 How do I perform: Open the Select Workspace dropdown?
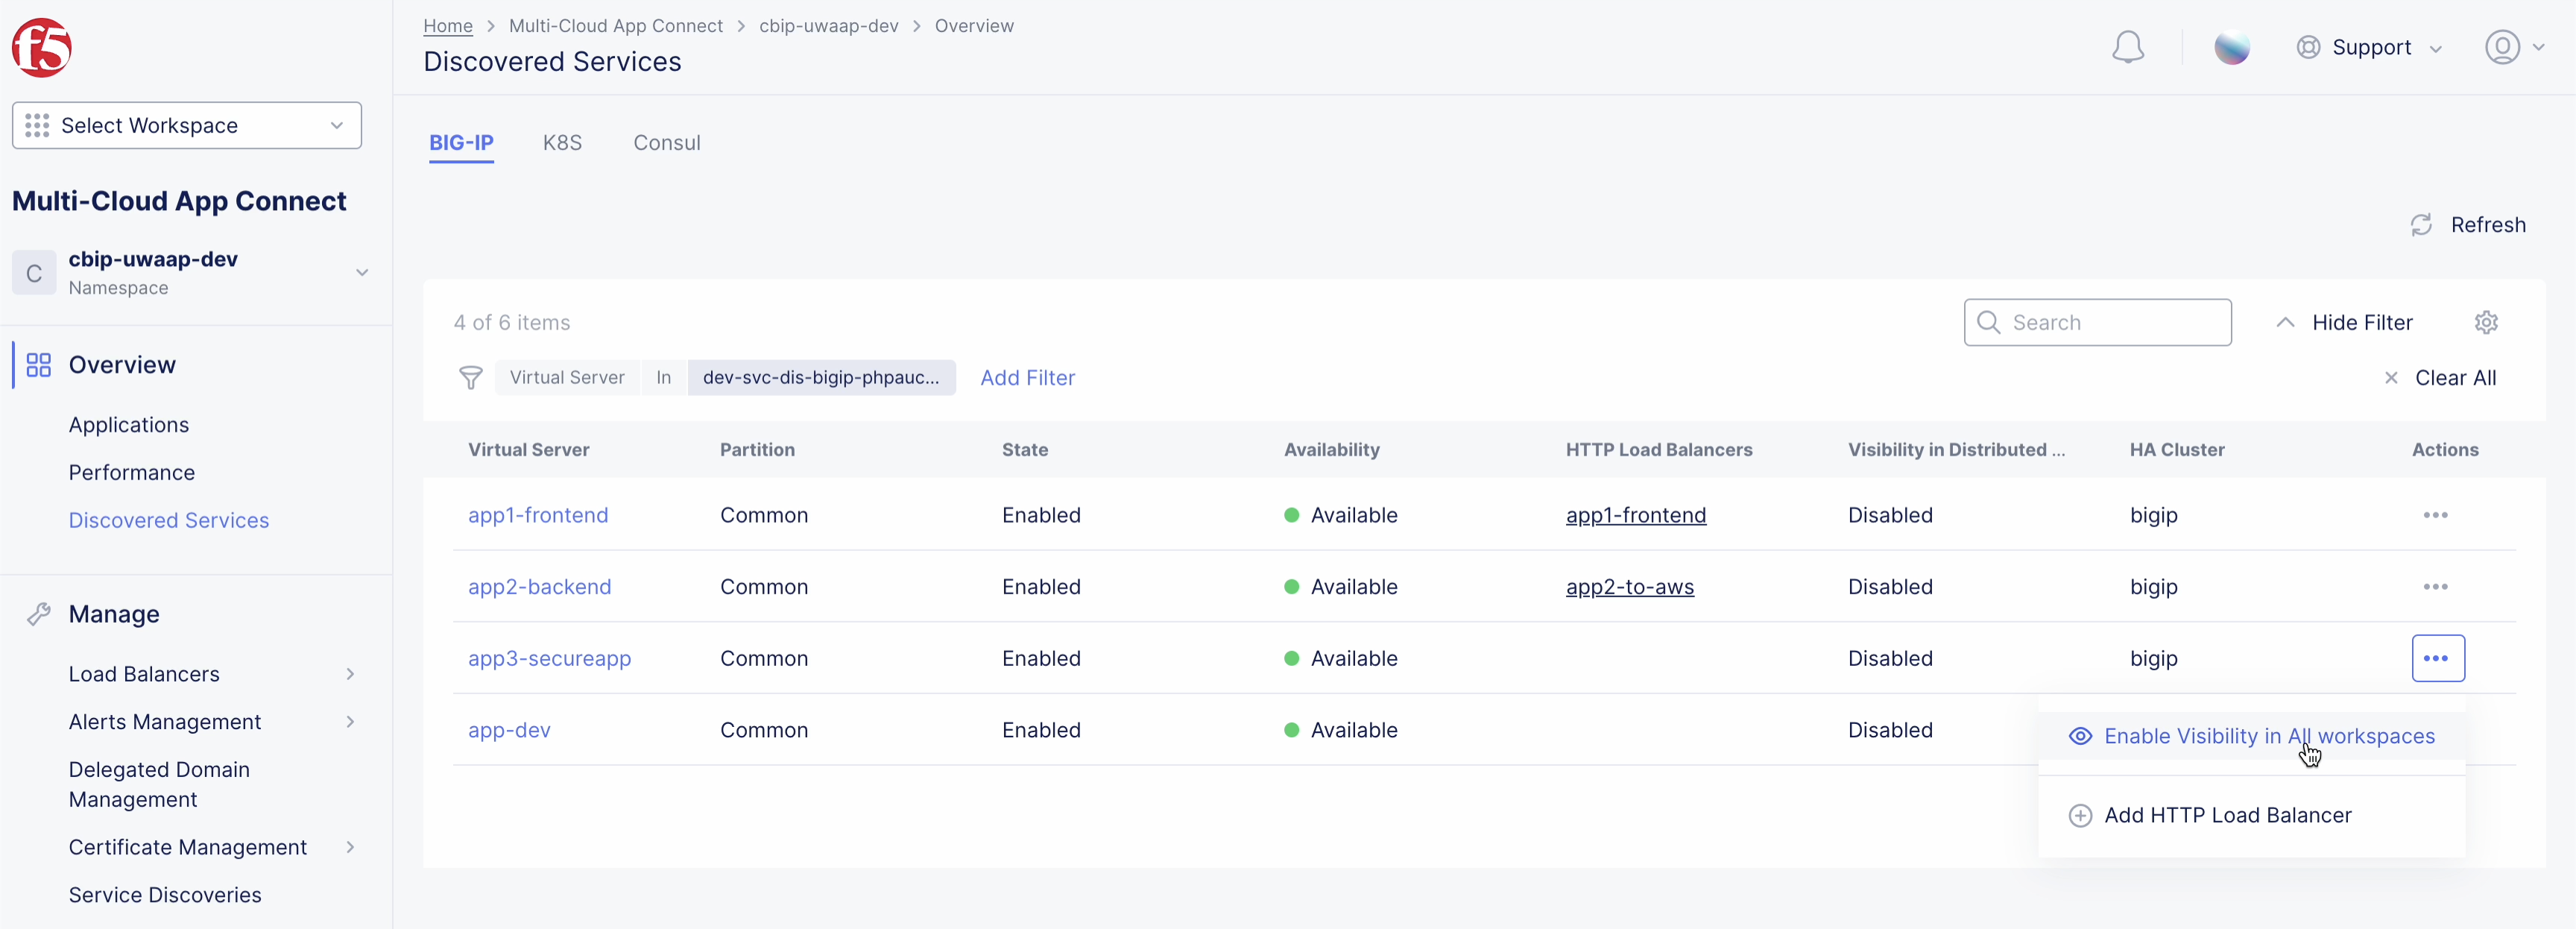186,125
